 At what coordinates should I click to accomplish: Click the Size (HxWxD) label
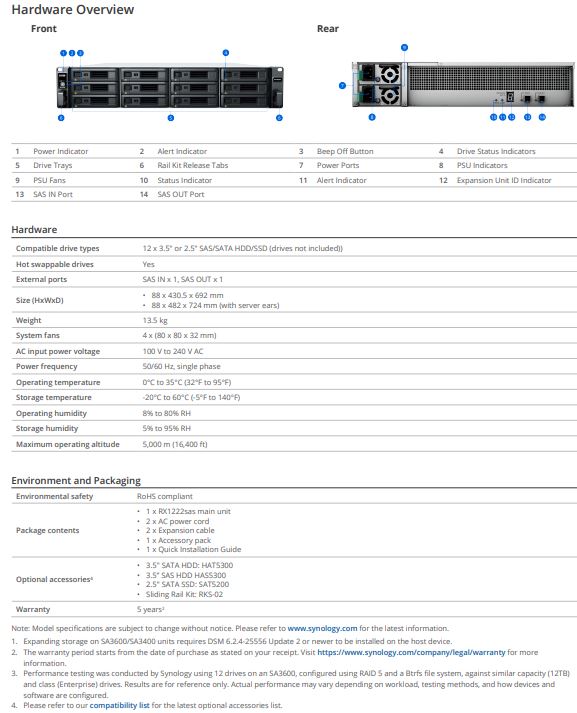pos(40,300)
